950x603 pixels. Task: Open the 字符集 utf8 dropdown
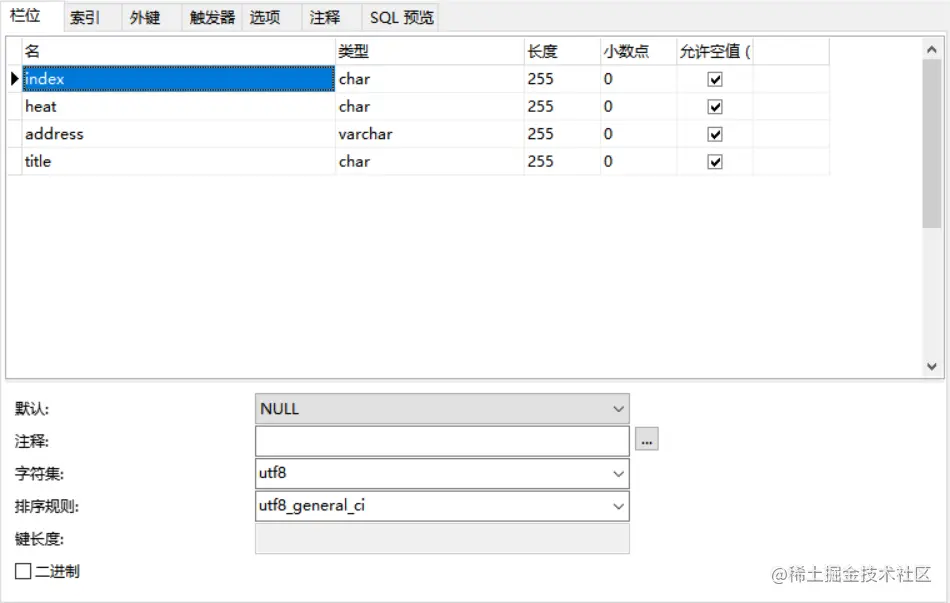pyautogui.click(x=442, y=473)
